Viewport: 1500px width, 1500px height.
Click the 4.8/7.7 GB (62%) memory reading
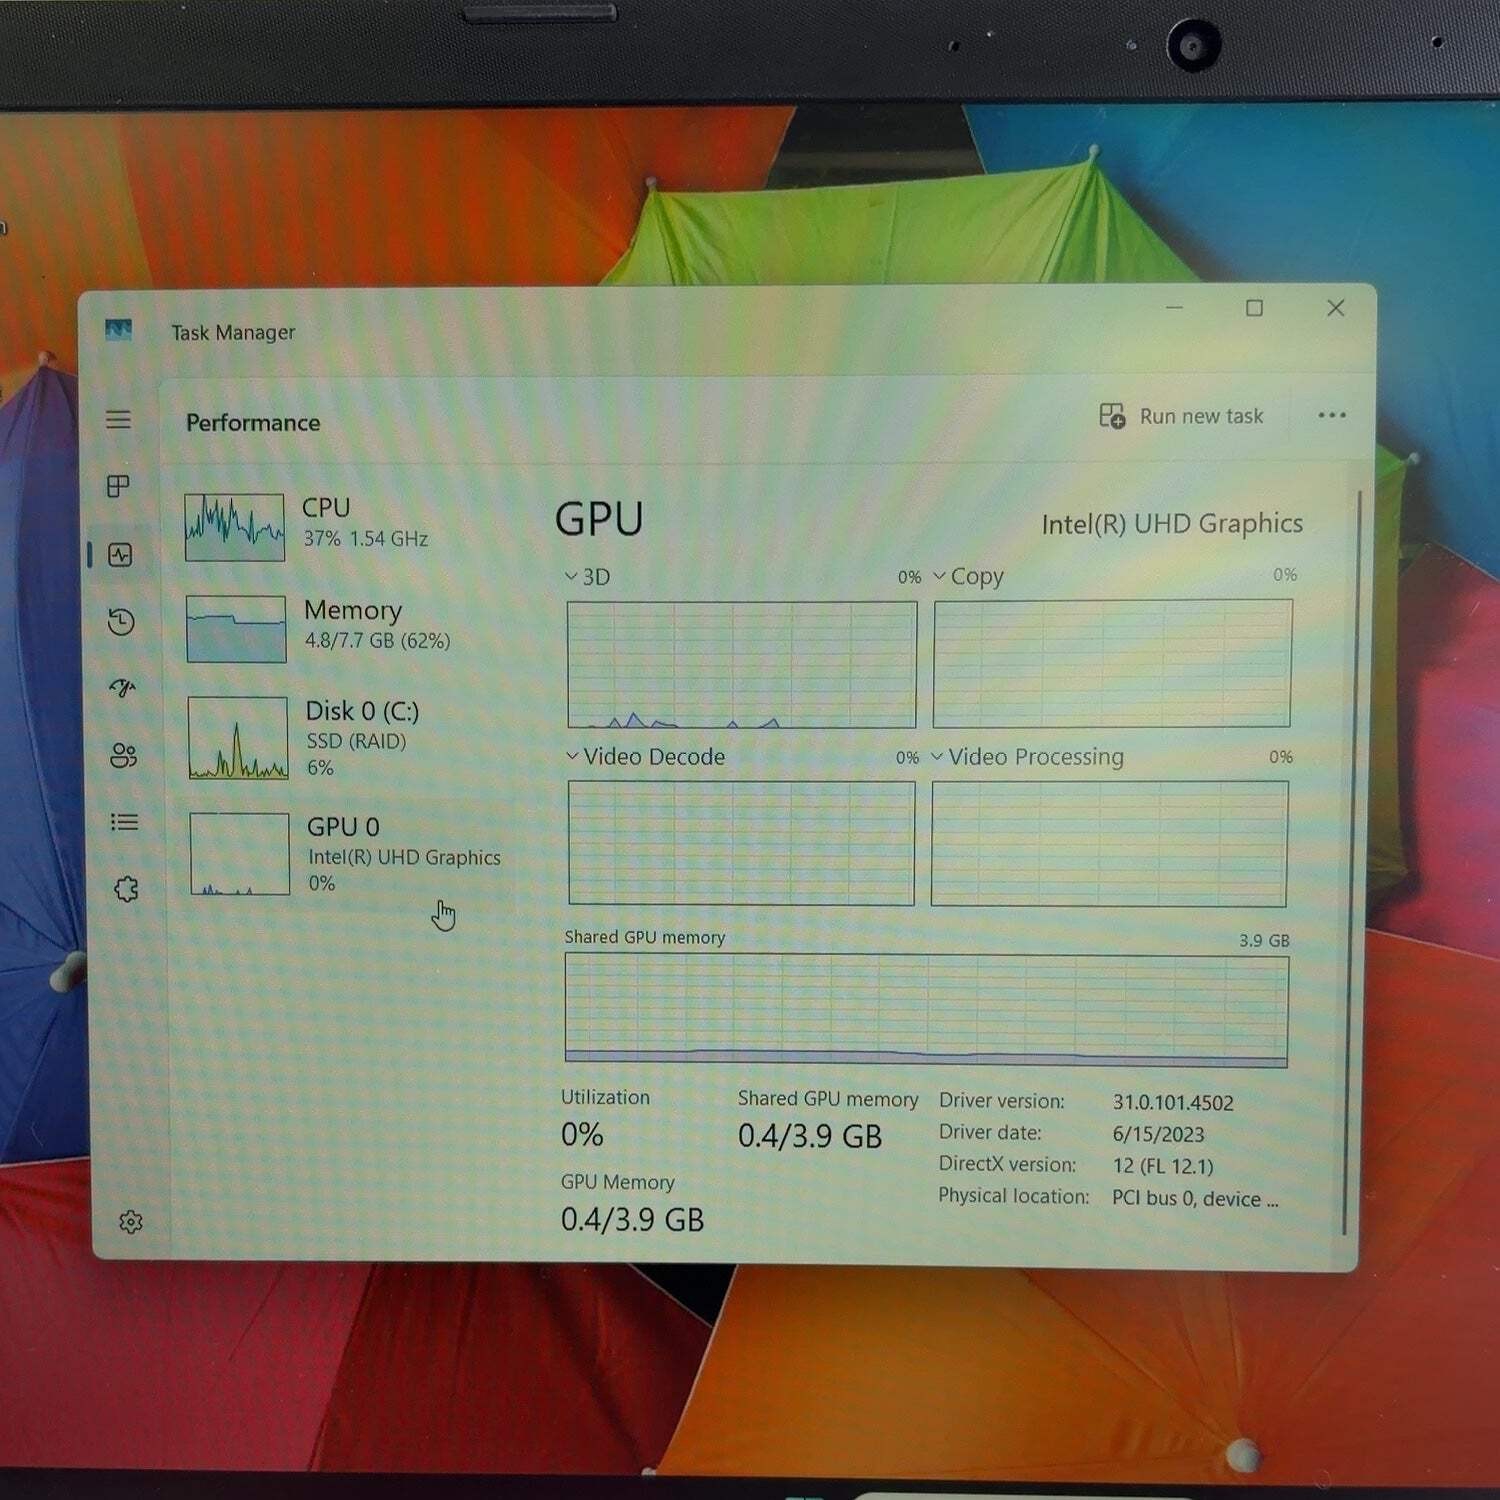click(377, 640)
